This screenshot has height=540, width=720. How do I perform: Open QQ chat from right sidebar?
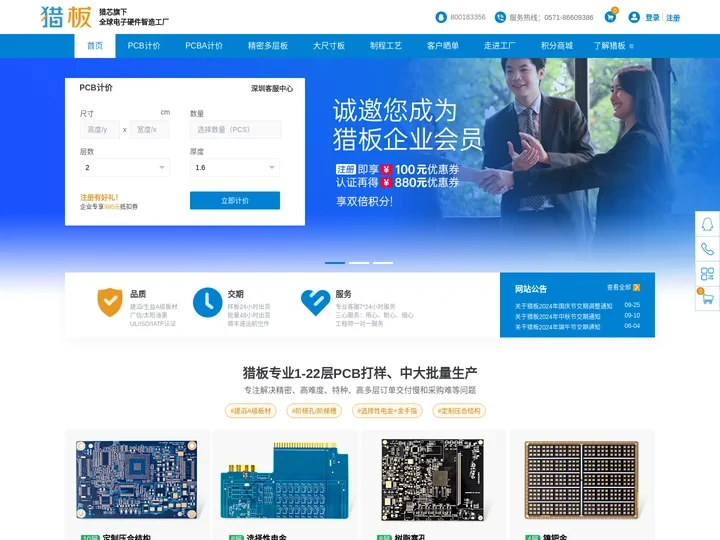(x=707, y=225)
